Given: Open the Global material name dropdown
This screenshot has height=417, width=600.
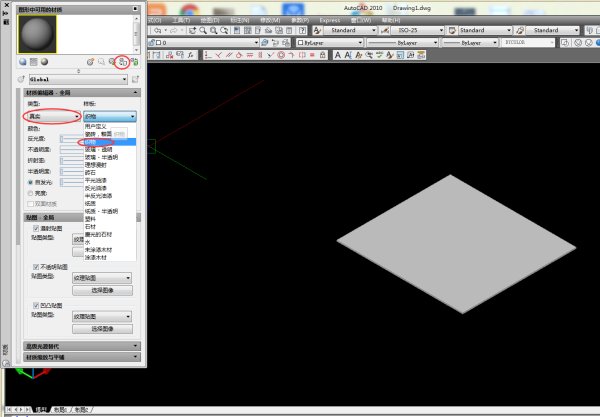Looking at the screenshot, I should [78, 79].
